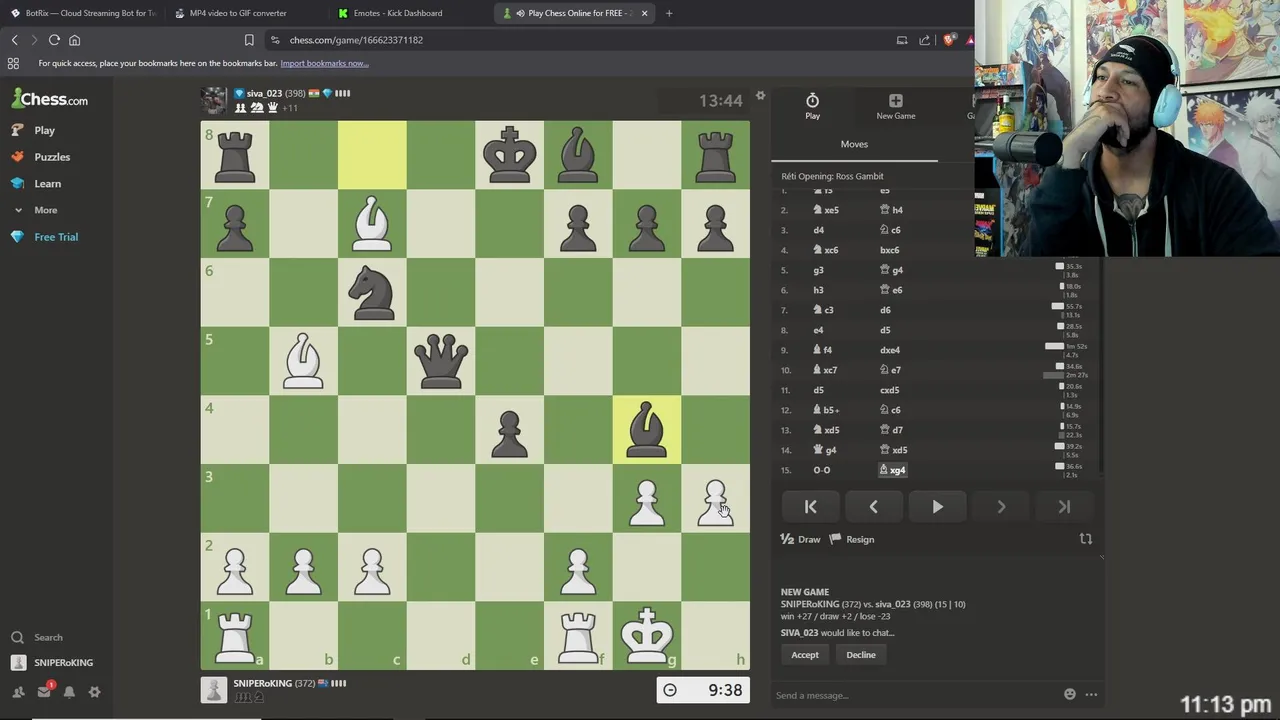Screen dimensions: 1280x720
Task: Open a new browser tab
Action: [669, 13]
